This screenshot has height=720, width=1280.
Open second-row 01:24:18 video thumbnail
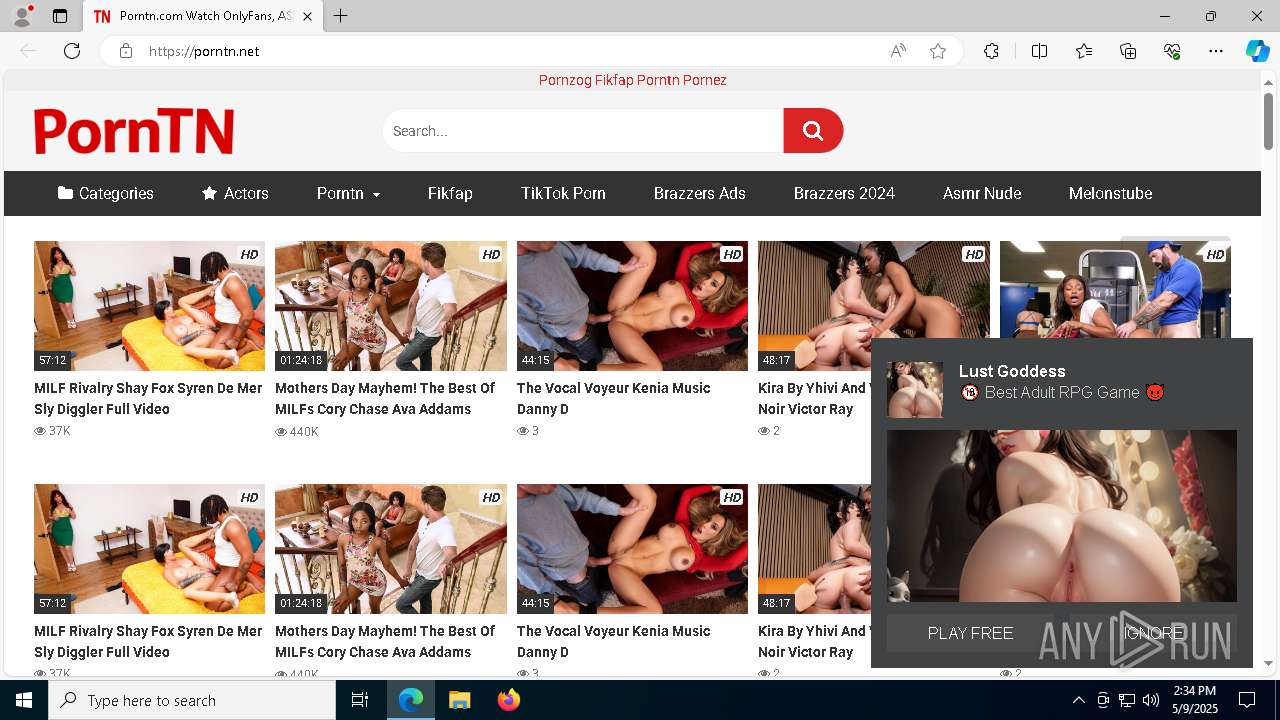click(391, 549)
